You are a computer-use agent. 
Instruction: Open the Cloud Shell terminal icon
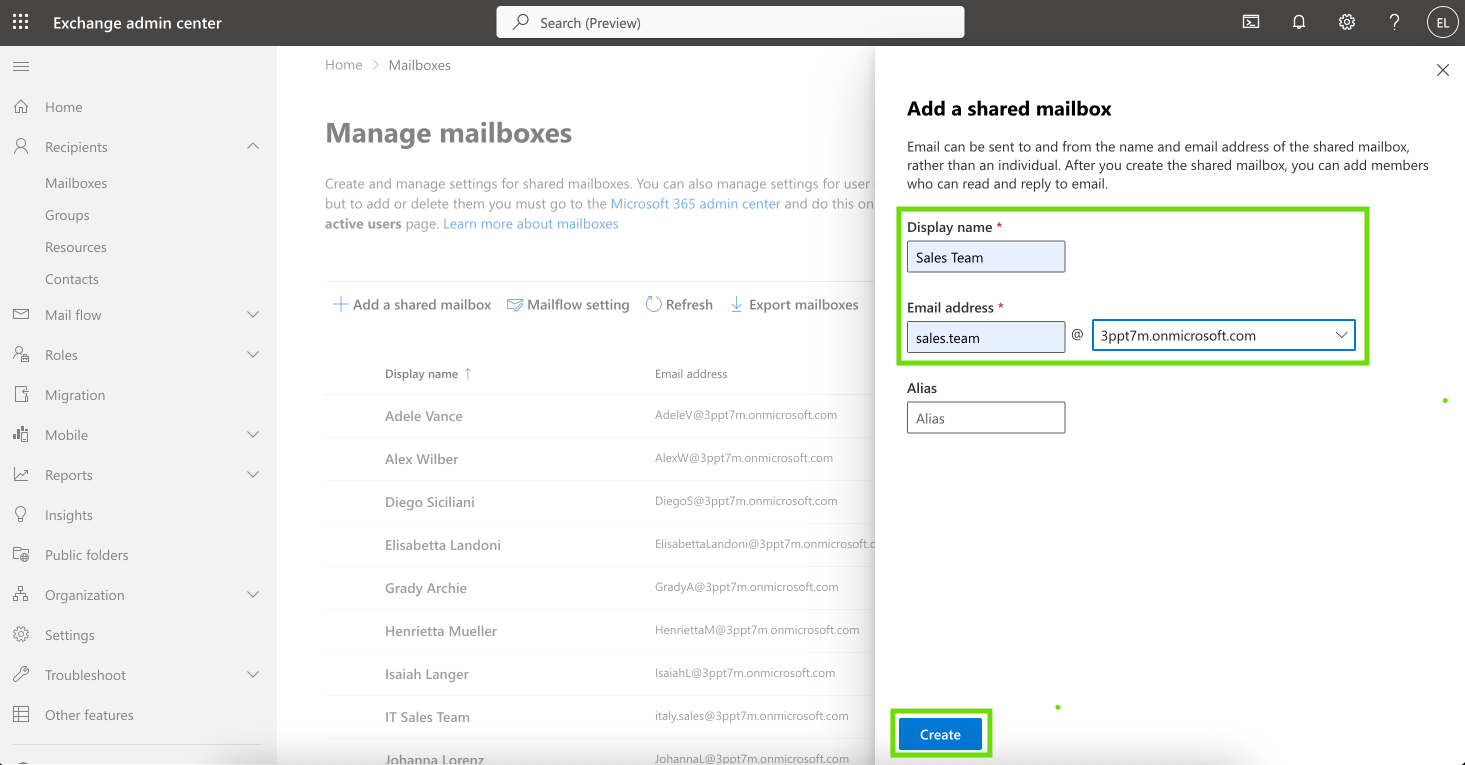point(1251,22)
